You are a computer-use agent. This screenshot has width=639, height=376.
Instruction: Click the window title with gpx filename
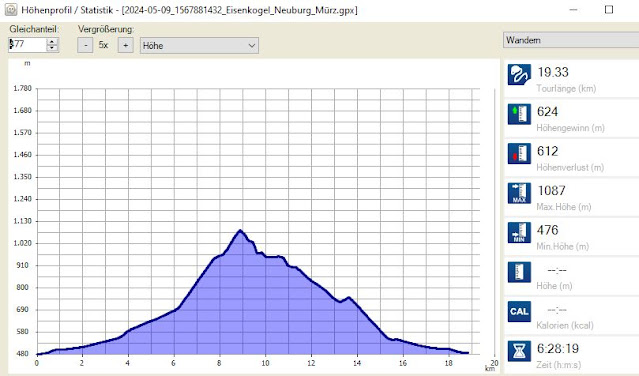click(x=189, y=10)
